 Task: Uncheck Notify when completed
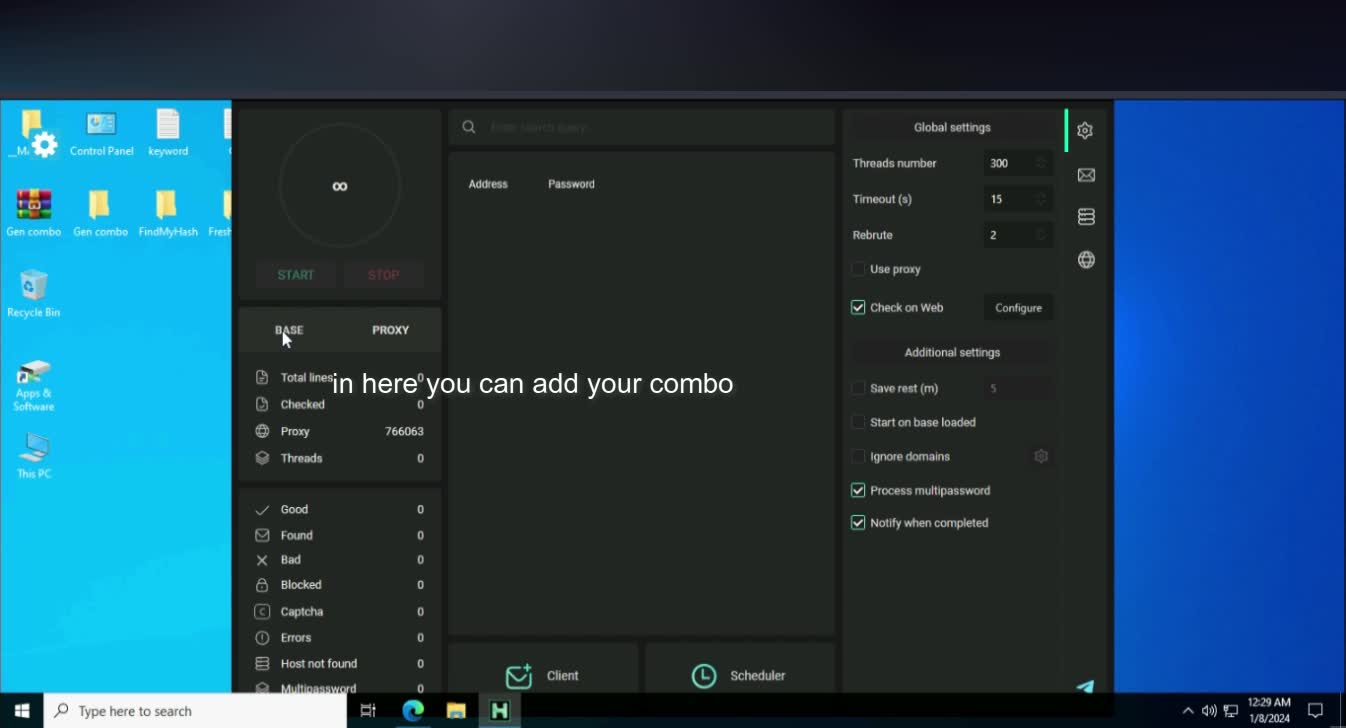click(x=858, y=523)
